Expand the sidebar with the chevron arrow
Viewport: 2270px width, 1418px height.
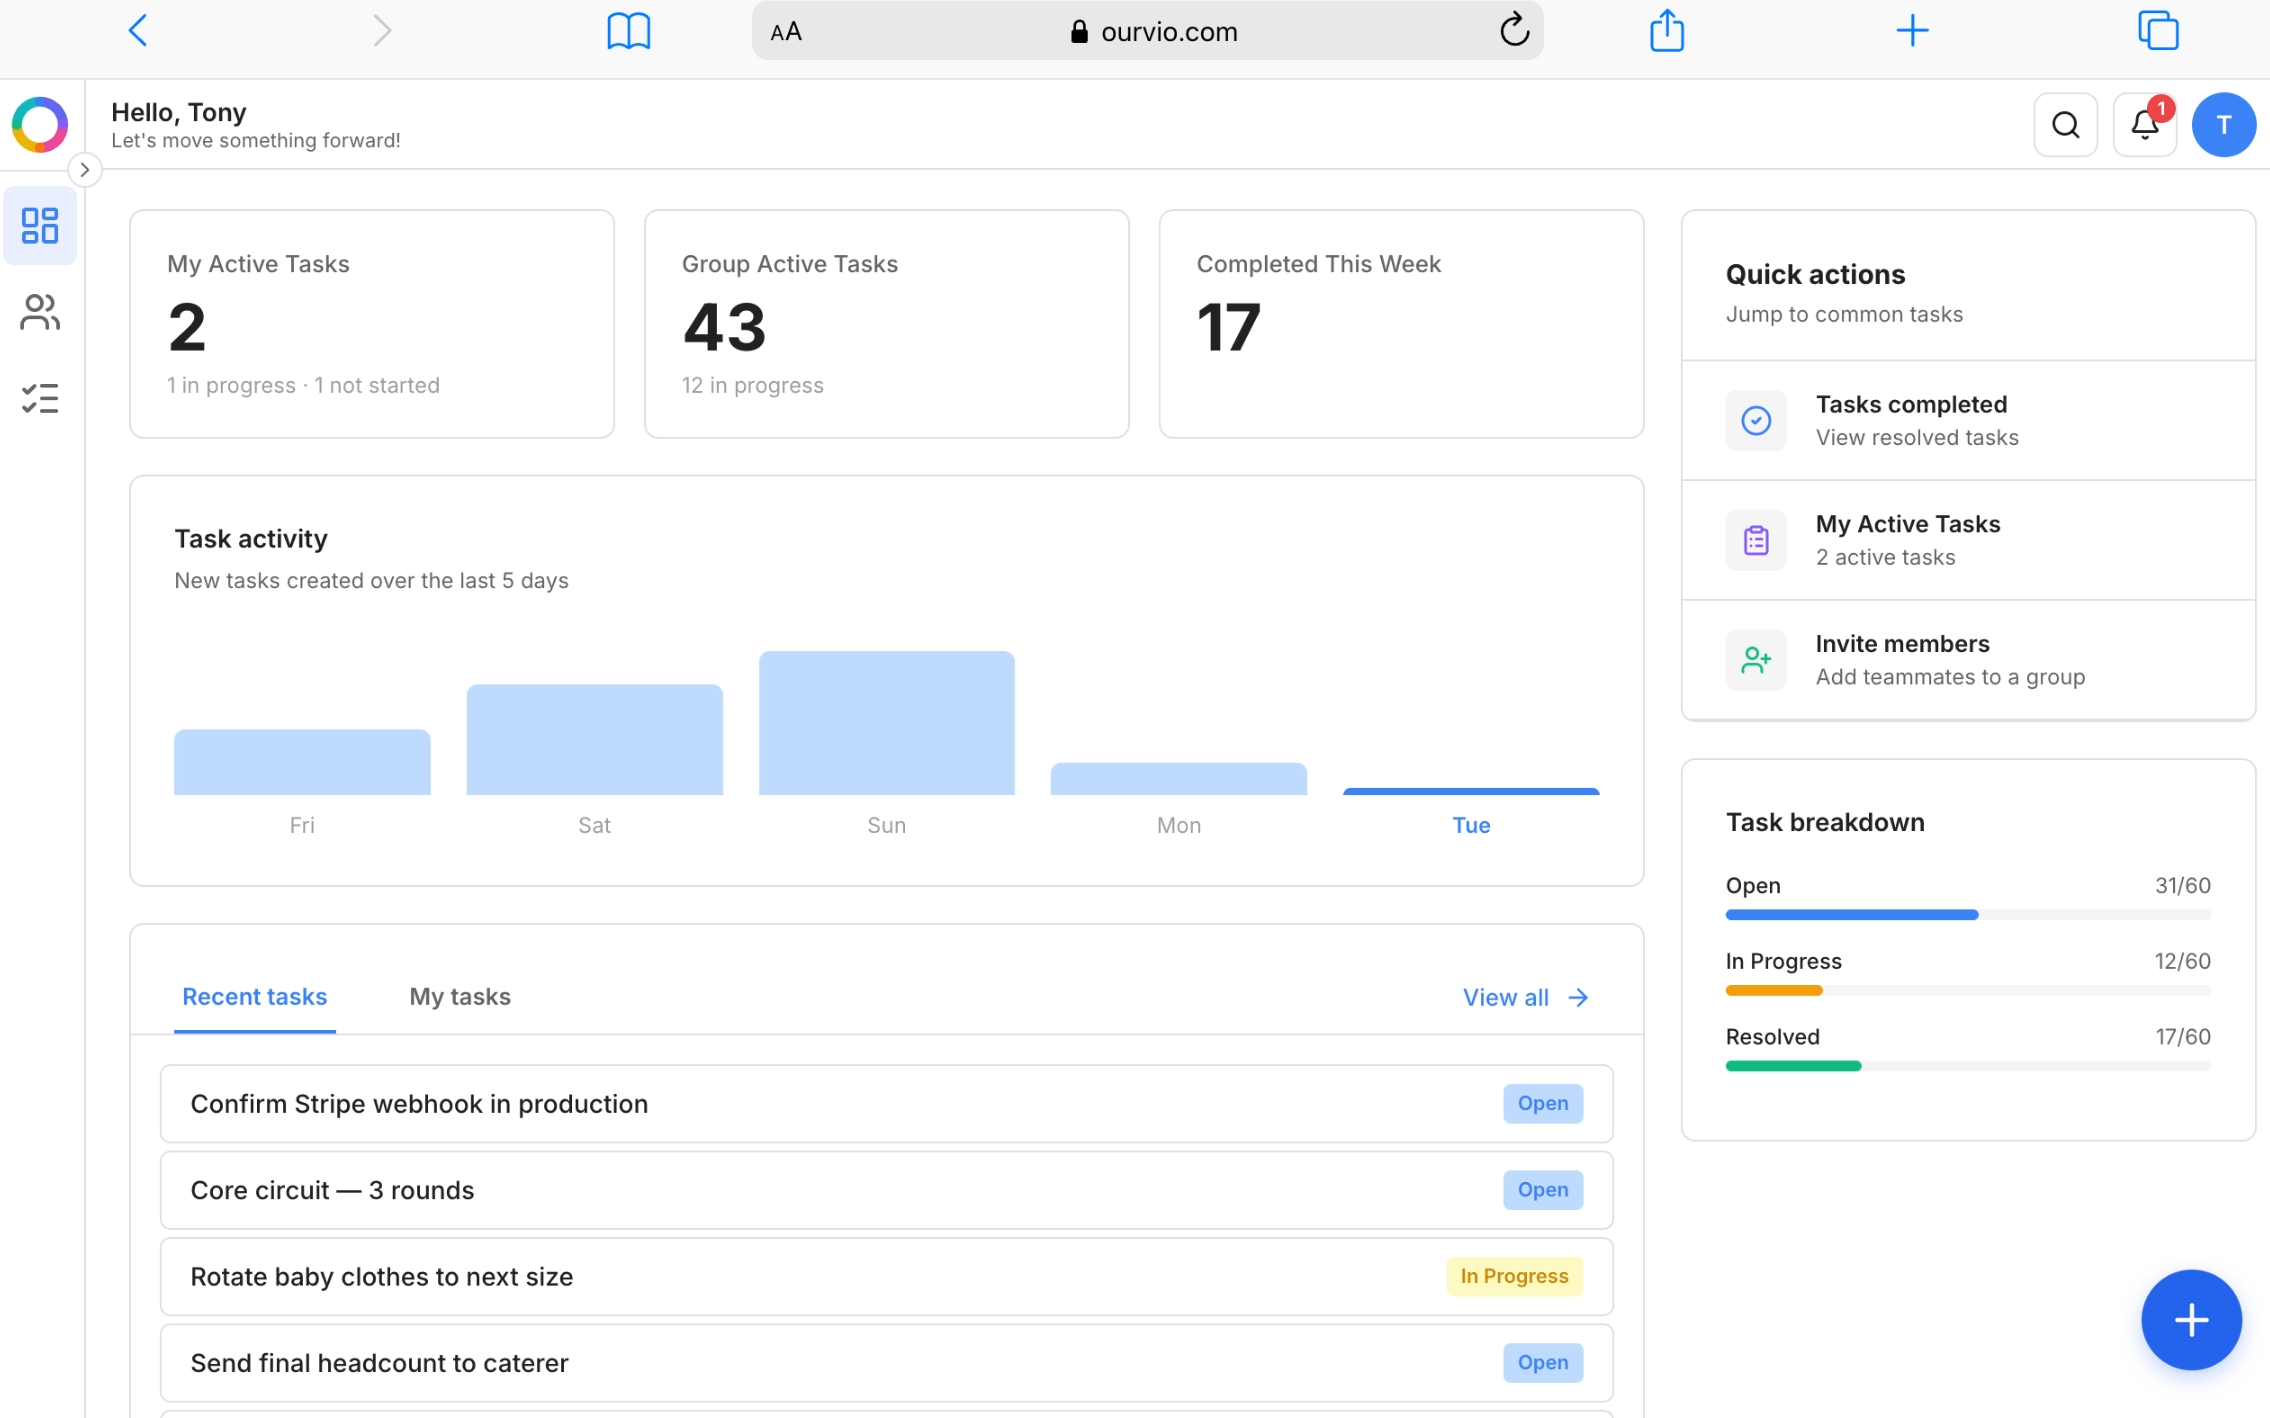[85, 170]
